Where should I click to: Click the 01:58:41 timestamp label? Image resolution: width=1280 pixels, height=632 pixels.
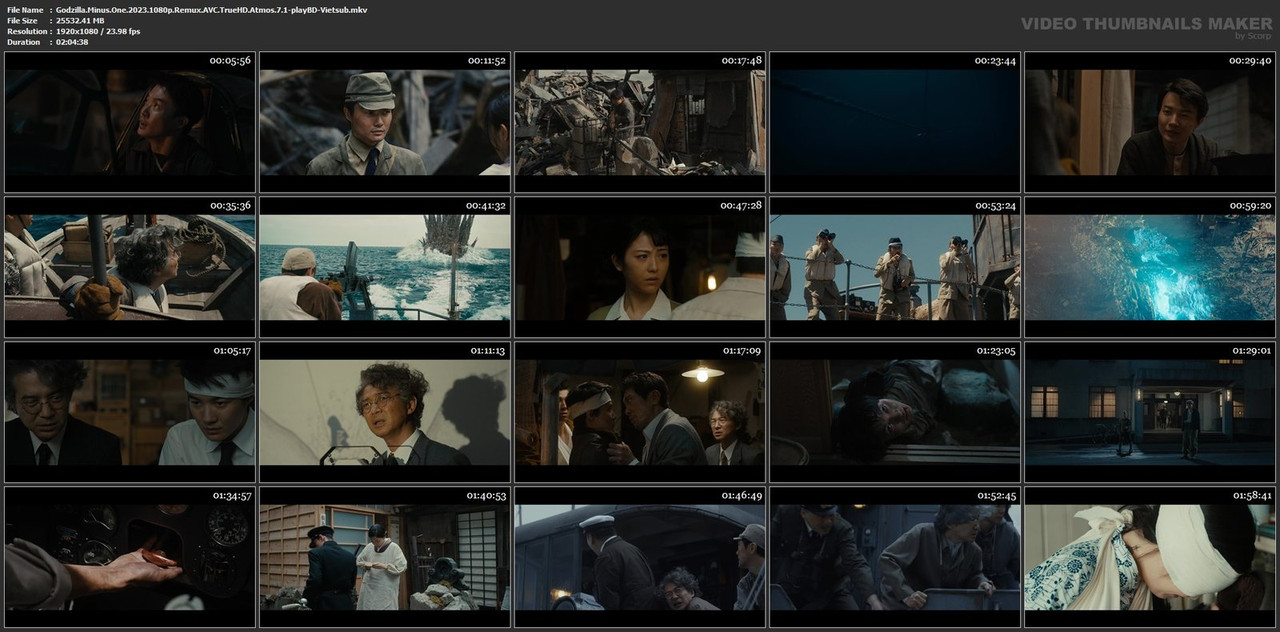click(1250, 496)
